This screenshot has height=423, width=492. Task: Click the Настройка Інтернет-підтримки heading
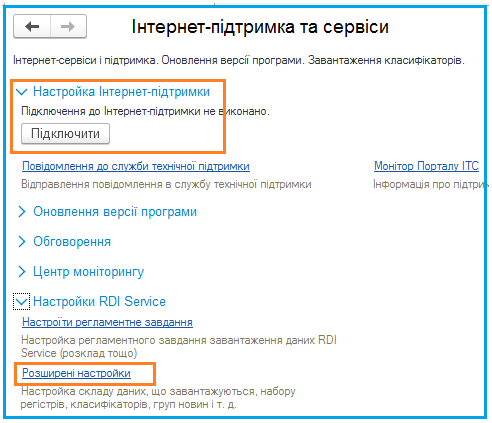(x=121, y=92)
